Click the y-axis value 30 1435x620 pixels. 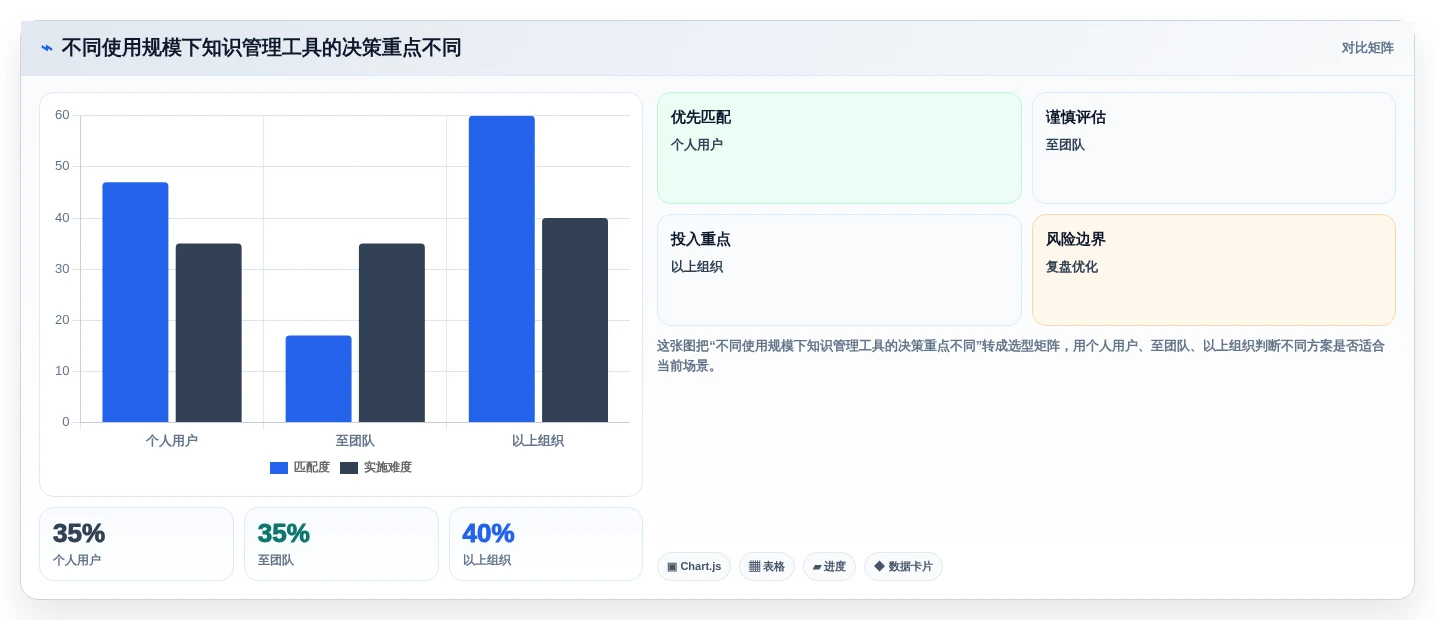[x=62, y=269]
